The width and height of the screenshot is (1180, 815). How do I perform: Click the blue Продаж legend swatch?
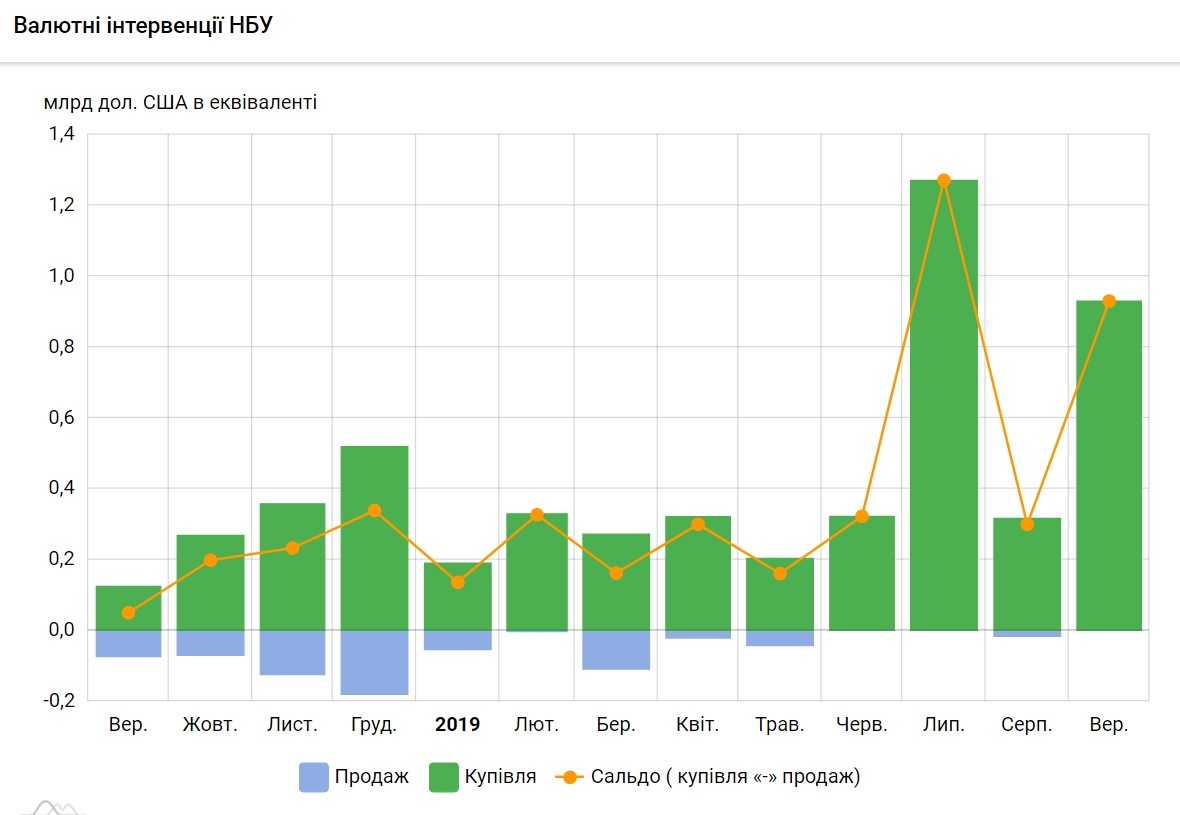(313, 777)
